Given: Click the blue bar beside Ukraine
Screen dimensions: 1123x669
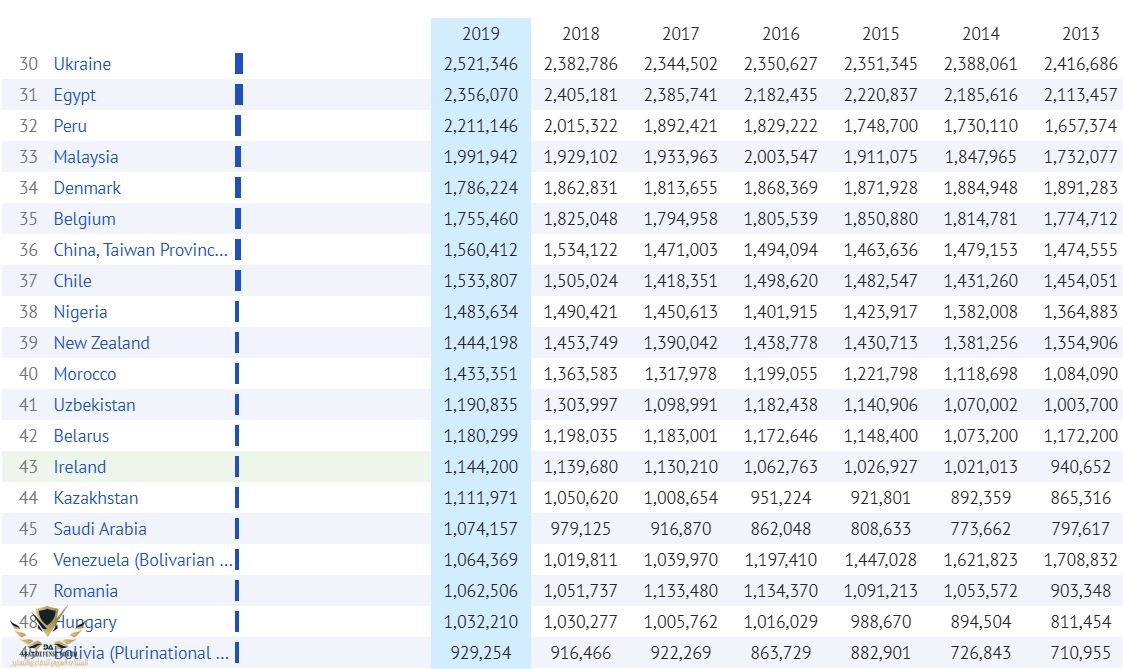Looking at the screenshot, I should (x=239, y=64).
